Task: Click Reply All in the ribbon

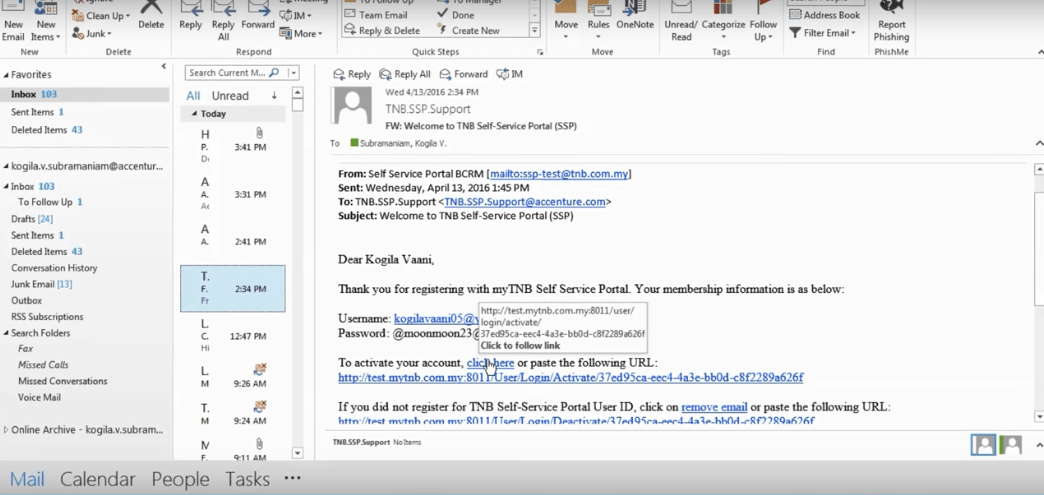Action: click(223, 21)
